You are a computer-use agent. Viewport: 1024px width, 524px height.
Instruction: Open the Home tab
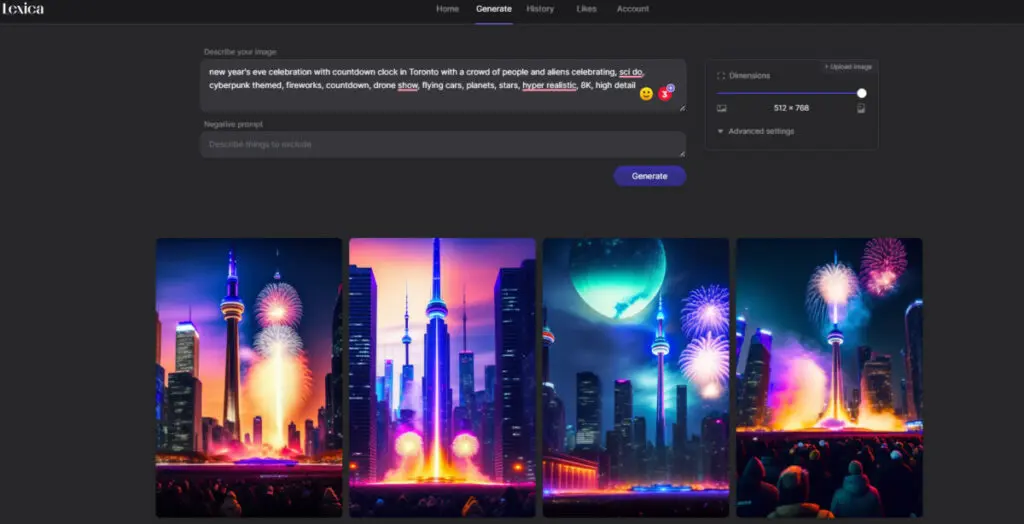(x=447, y=9)
